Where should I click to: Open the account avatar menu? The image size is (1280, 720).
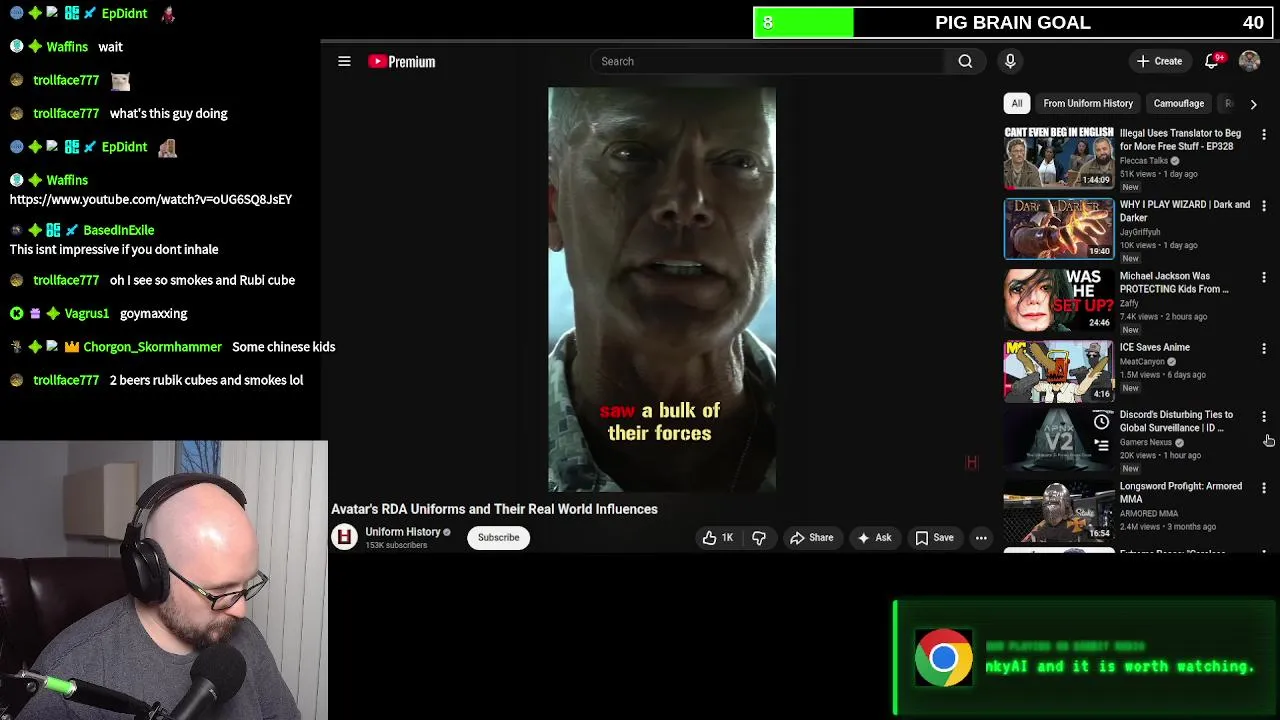tap(1249, 61)
